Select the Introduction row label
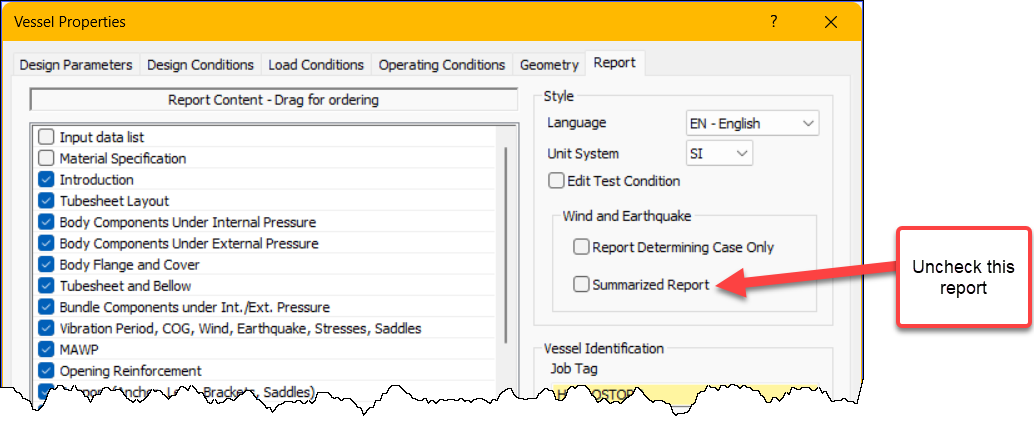The image size is (1034, 424). (x=96, y=180)
